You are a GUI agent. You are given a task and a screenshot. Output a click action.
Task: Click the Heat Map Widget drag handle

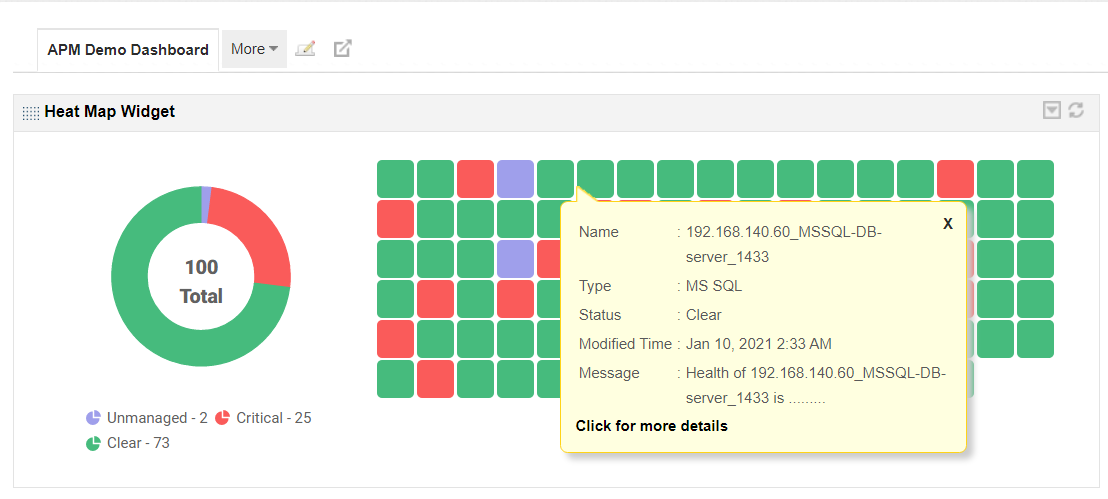pos(31,113)
